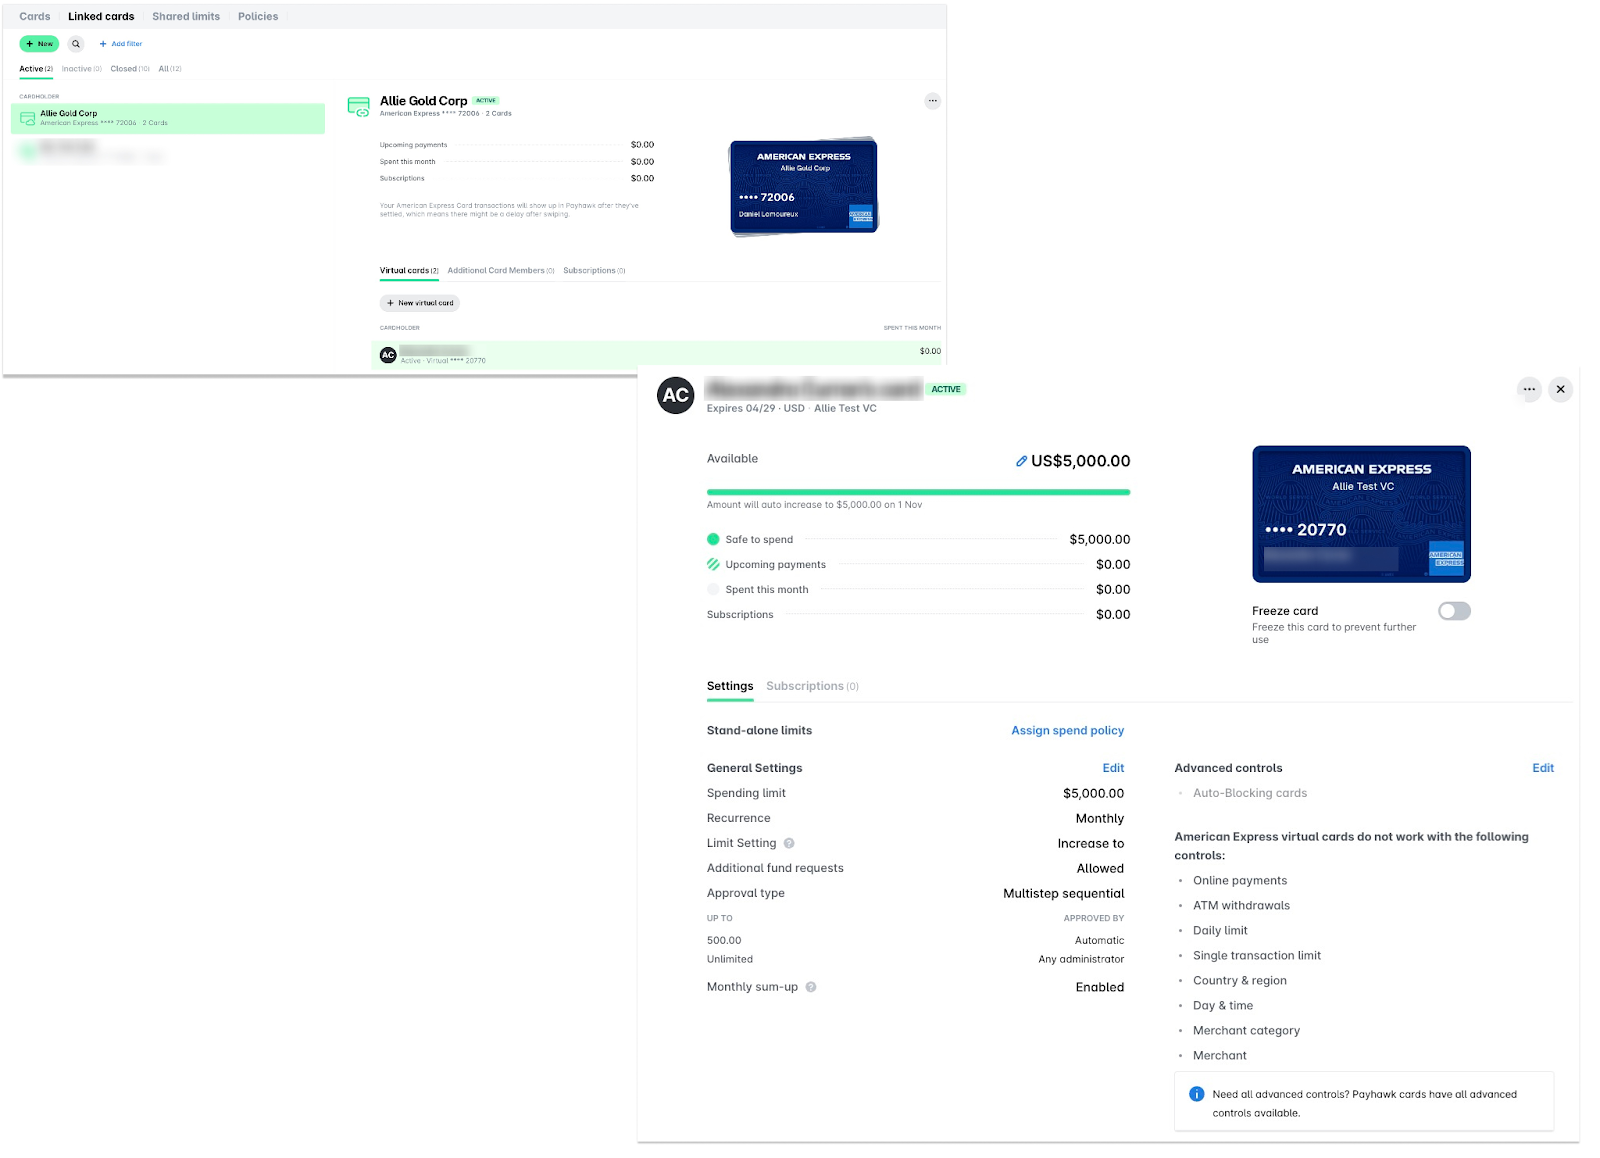Click the green available amount progress bar
This screenshot has height=1158, width=1600.
coord(918,491)
